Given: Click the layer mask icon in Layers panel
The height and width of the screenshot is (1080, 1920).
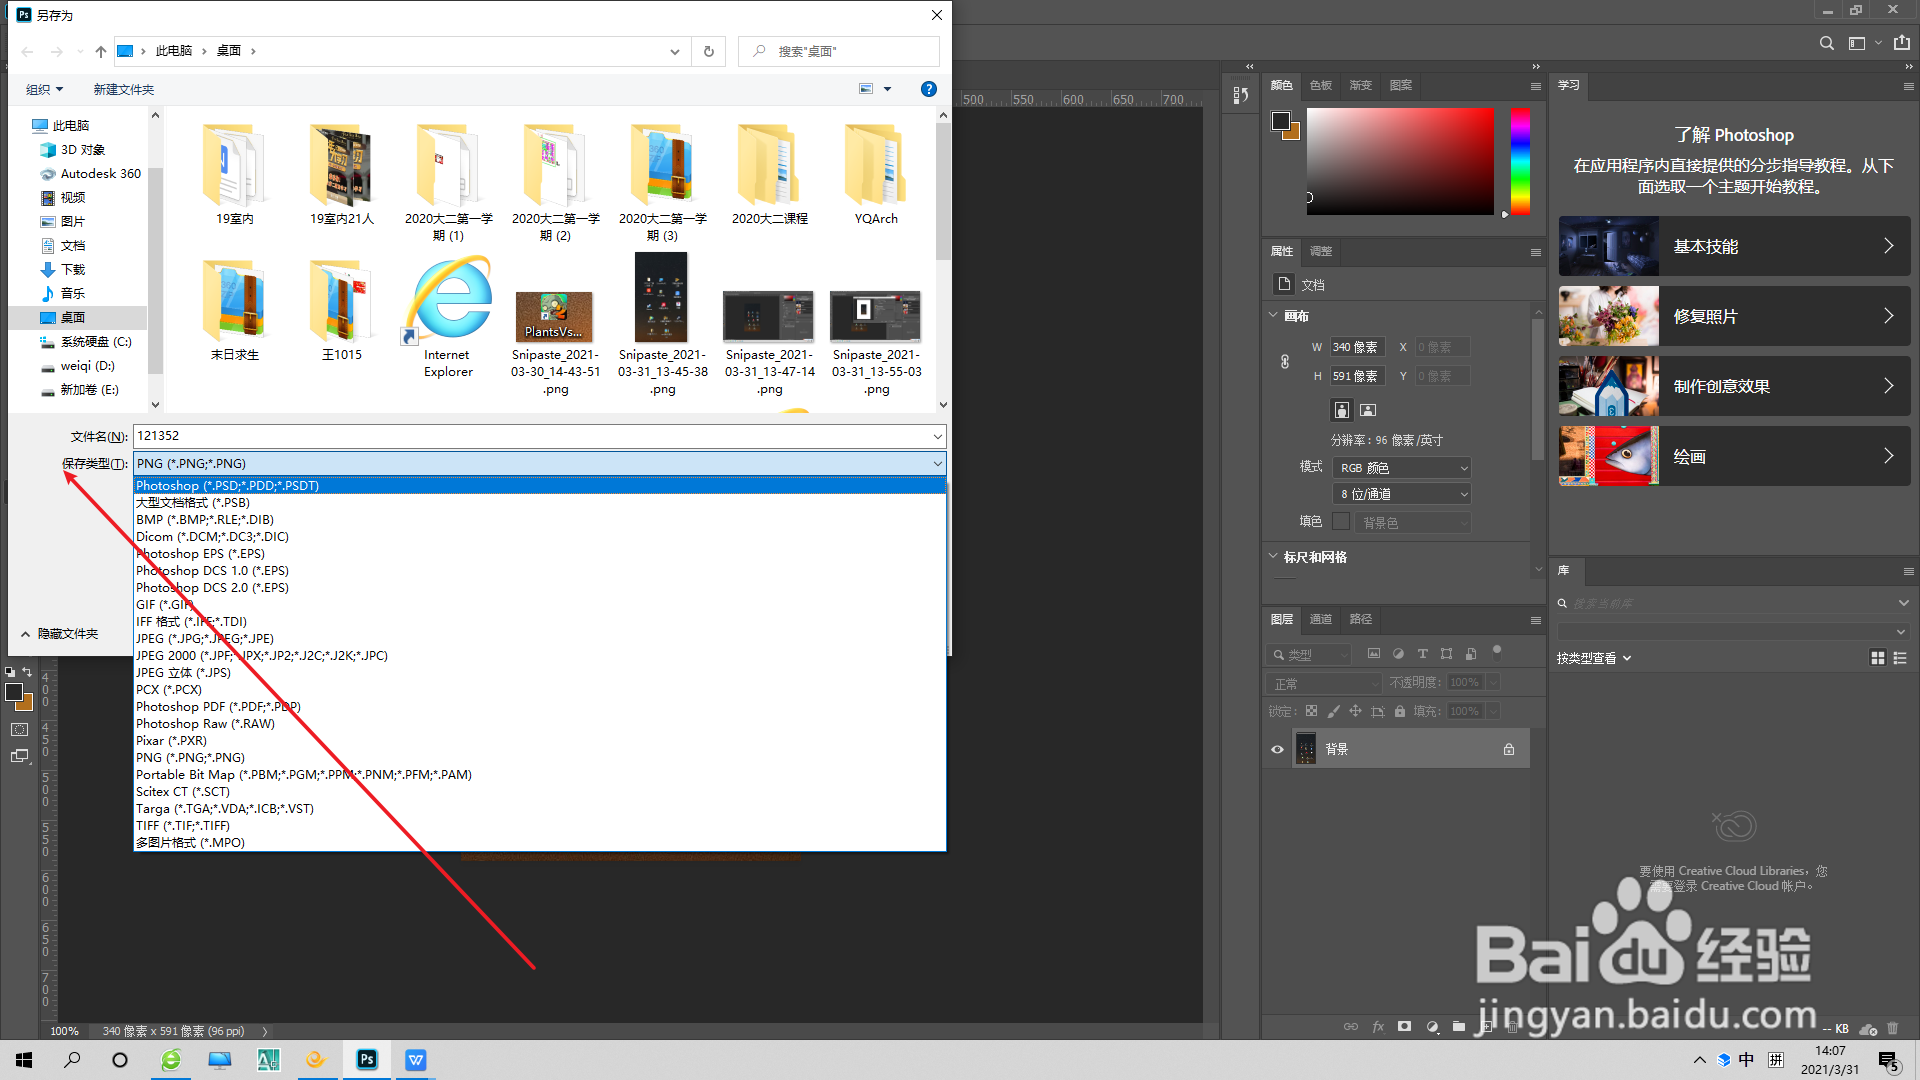Looking at the screenshot, I should point(1404,1027).
